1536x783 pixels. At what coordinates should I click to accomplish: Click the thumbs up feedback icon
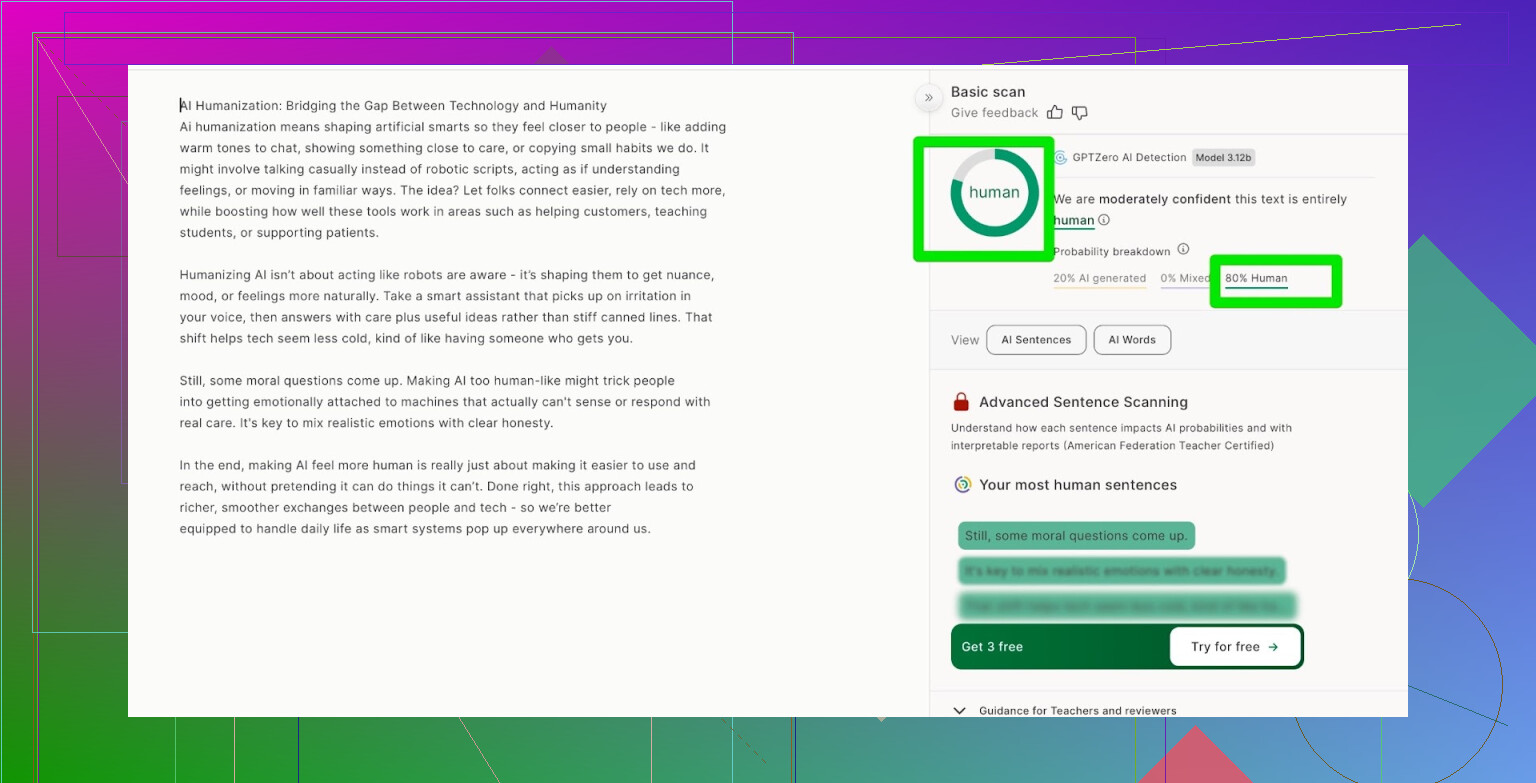point(1054,113)
